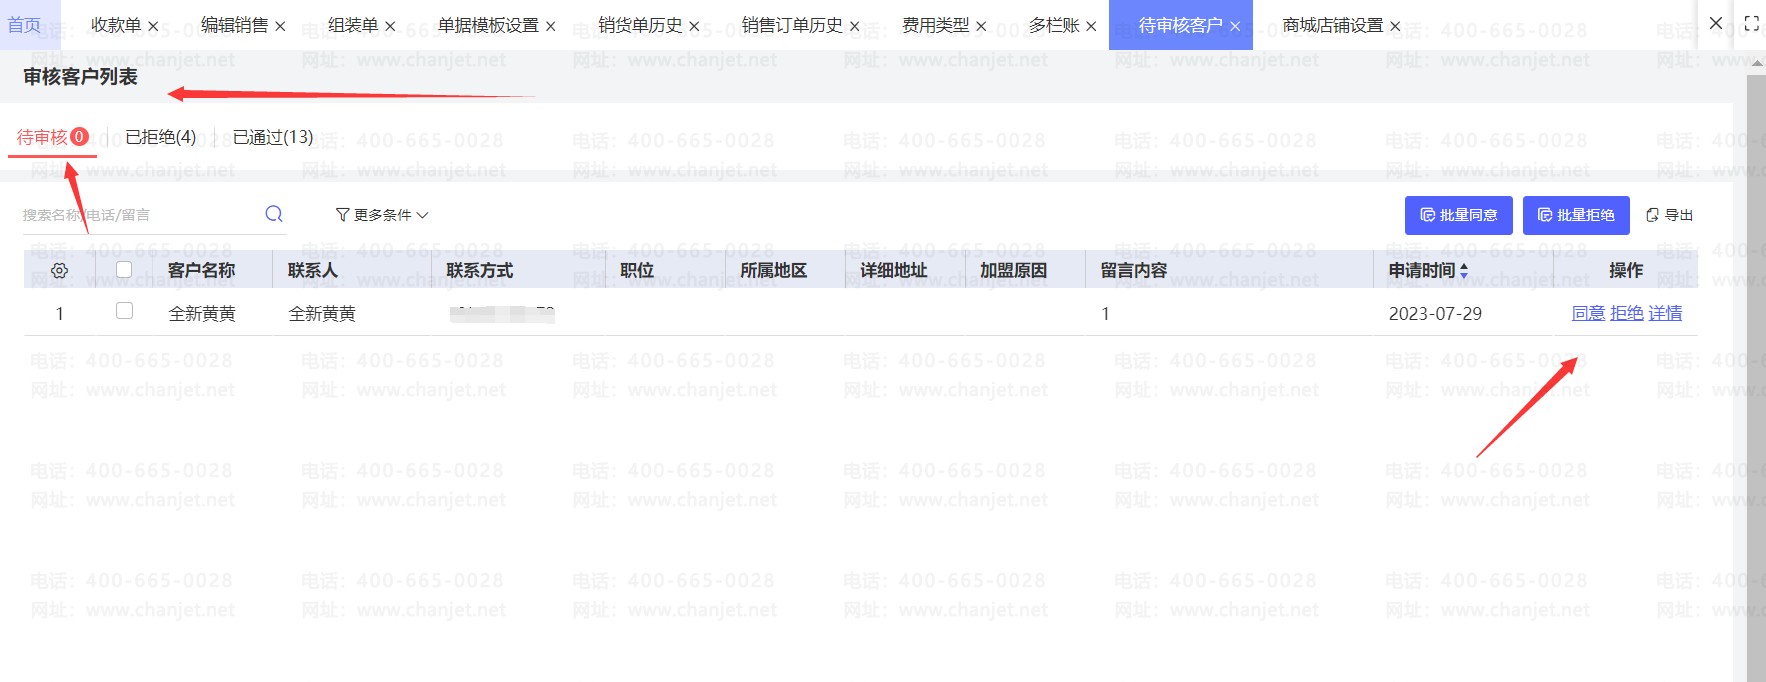Close all tabs with top-right X
1766x682 pixels.
1716,23
